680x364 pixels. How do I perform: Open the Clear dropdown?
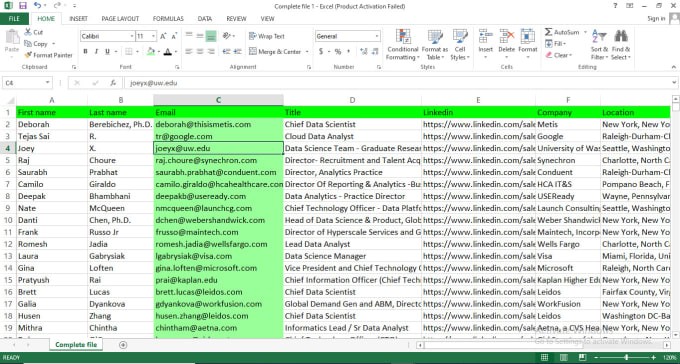pos(559,55)
